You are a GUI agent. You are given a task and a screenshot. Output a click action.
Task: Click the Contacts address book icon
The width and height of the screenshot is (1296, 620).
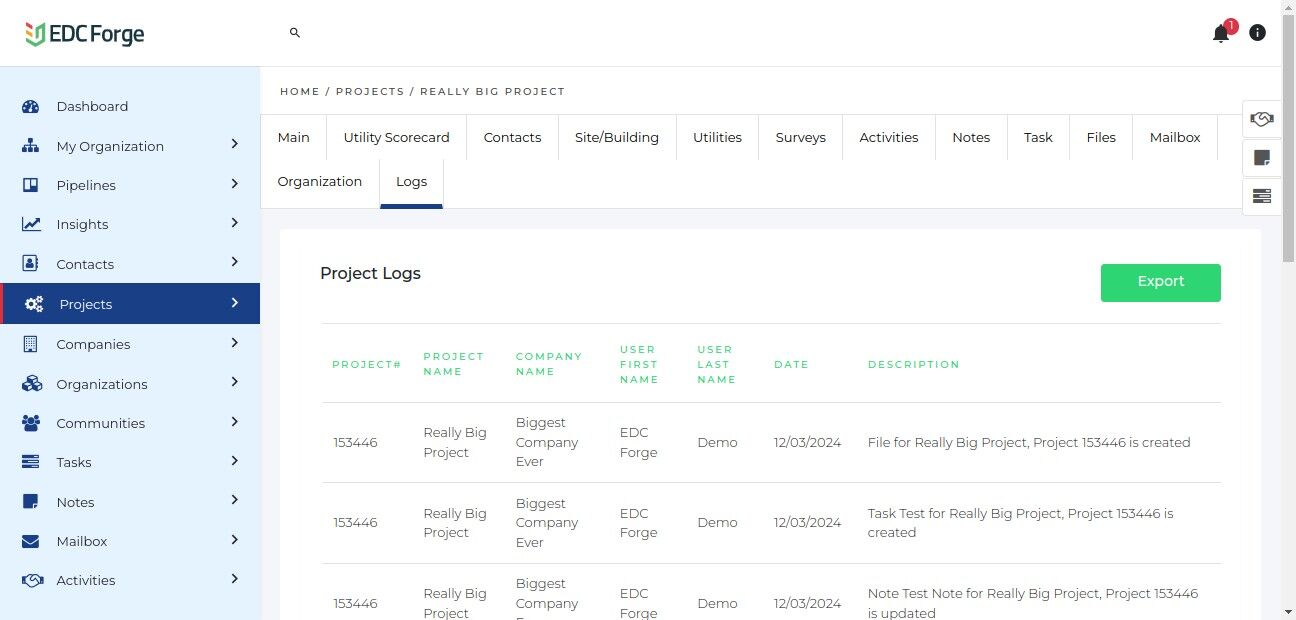click(30, 264)
